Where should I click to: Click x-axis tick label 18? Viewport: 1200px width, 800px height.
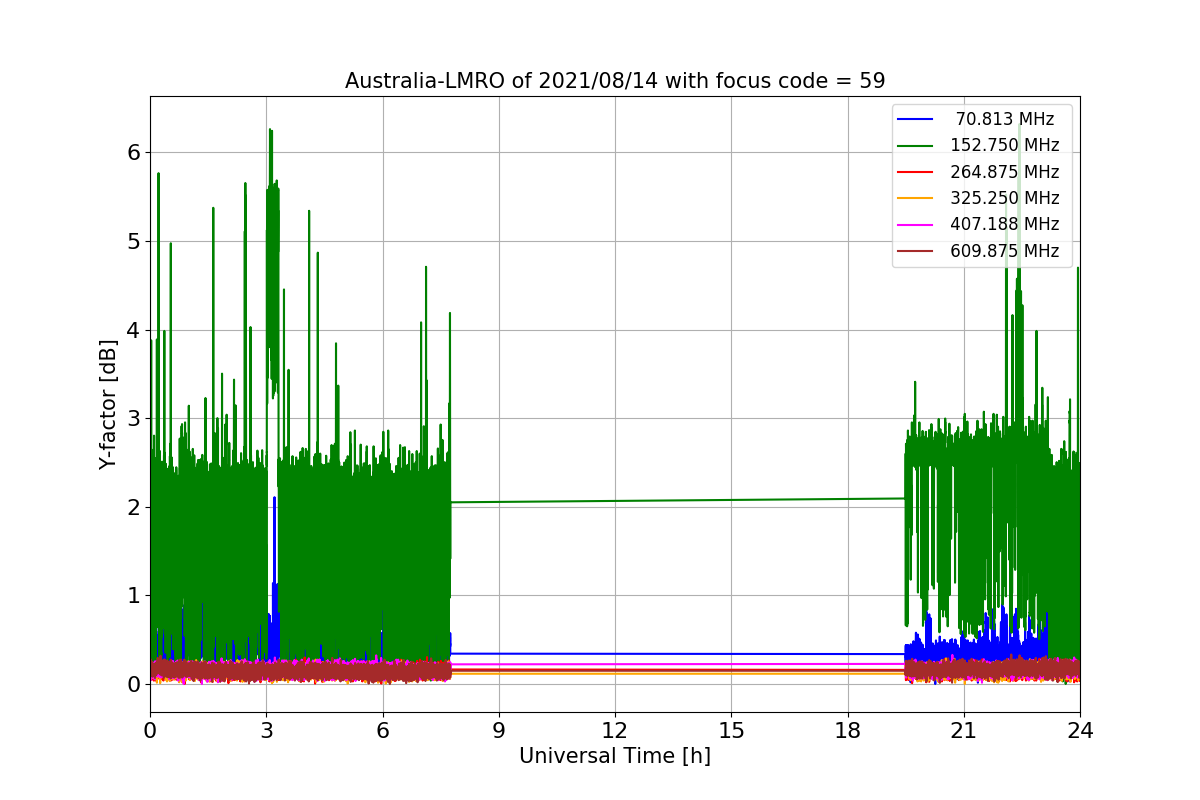(x=847, y=730)
